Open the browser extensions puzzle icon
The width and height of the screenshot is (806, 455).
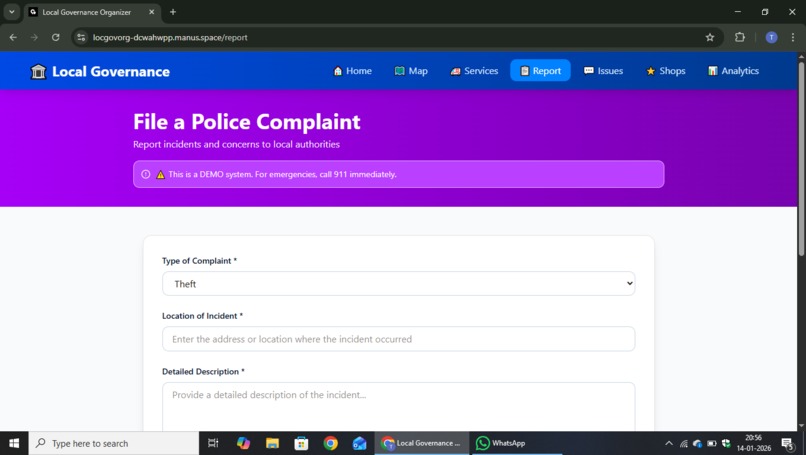click(740, 38)
